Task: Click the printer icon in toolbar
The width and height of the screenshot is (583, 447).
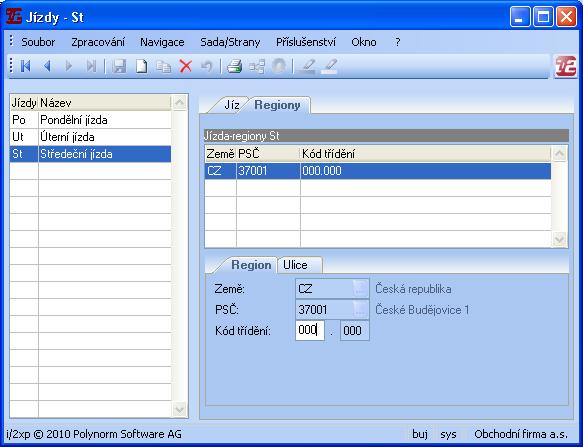Action: 235,67
